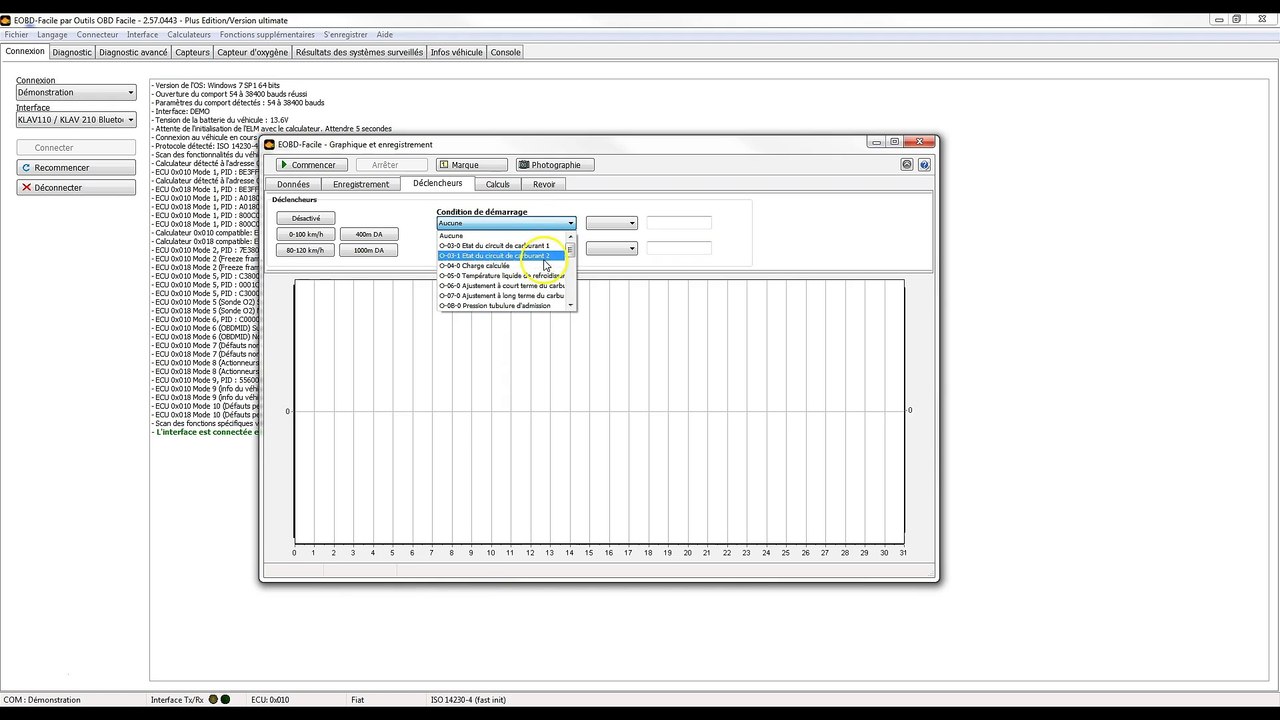The image size is (1280, 720).
Task: Switch to Capteur d'oxygène tab
Action: [x=252, y=52]
